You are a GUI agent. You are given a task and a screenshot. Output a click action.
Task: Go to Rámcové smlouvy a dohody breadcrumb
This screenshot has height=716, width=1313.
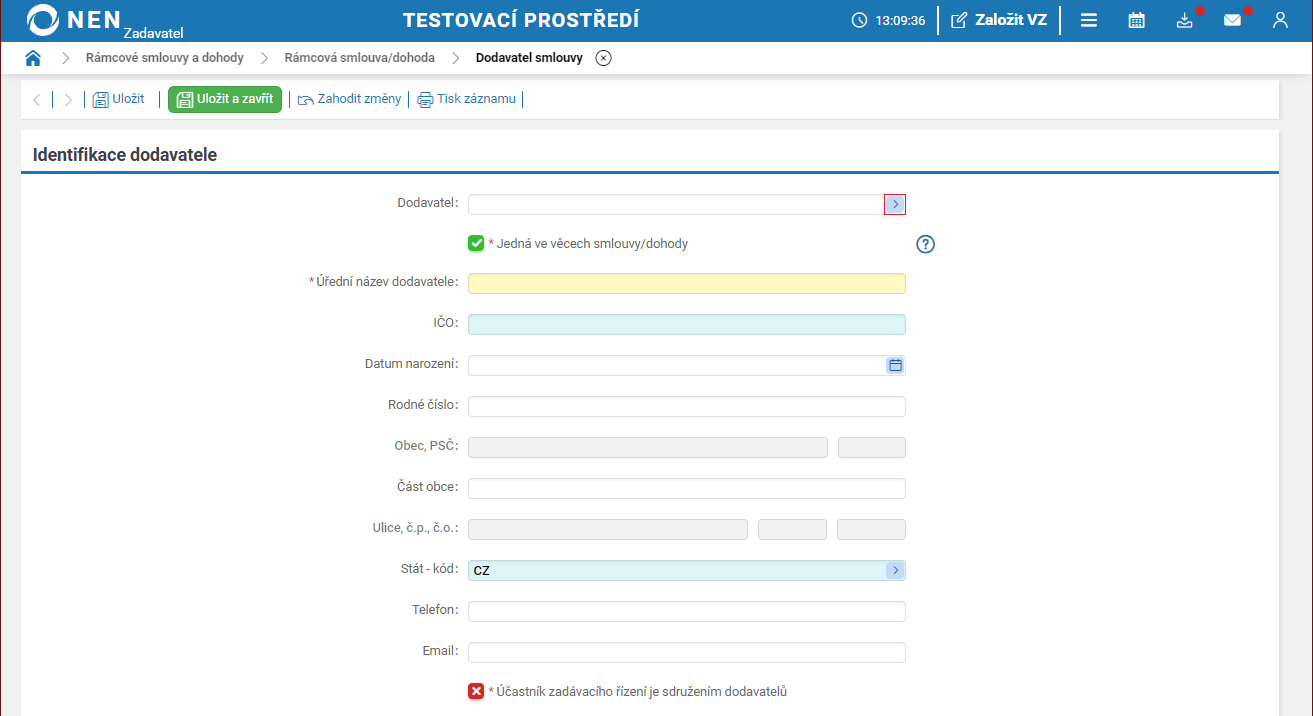164,58
